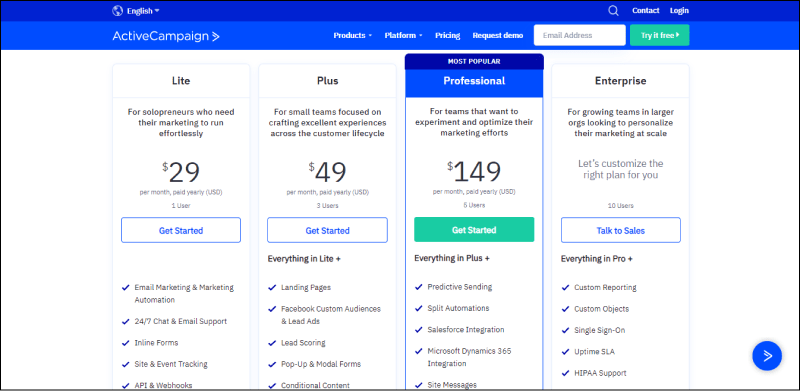Select the Plus plan heading
The width and height of the screenshot is (800, 391).
point(328,81)
